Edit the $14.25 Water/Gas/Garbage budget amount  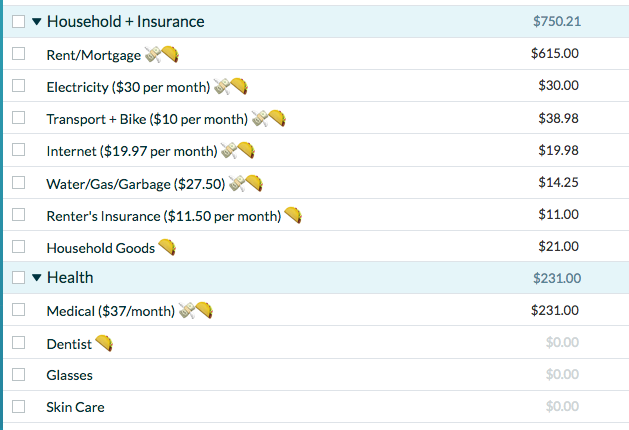[x=558, y=183]
